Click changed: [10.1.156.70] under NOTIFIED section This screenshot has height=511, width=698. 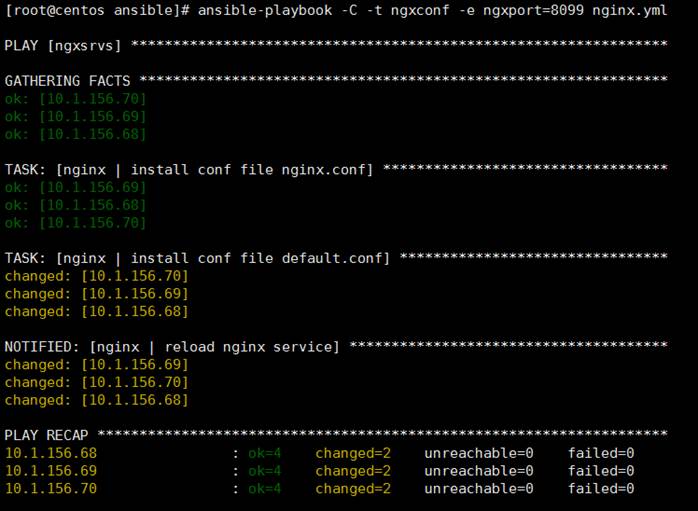[97, 382]
